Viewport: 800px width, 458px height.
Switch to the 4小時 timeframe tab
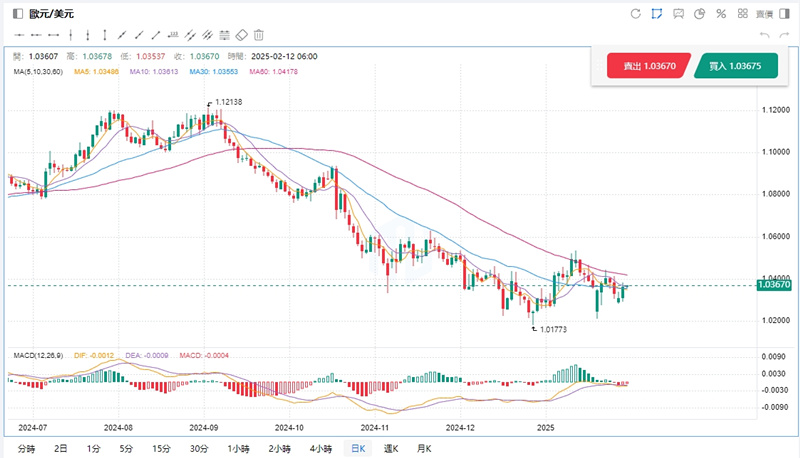point(320,449)
